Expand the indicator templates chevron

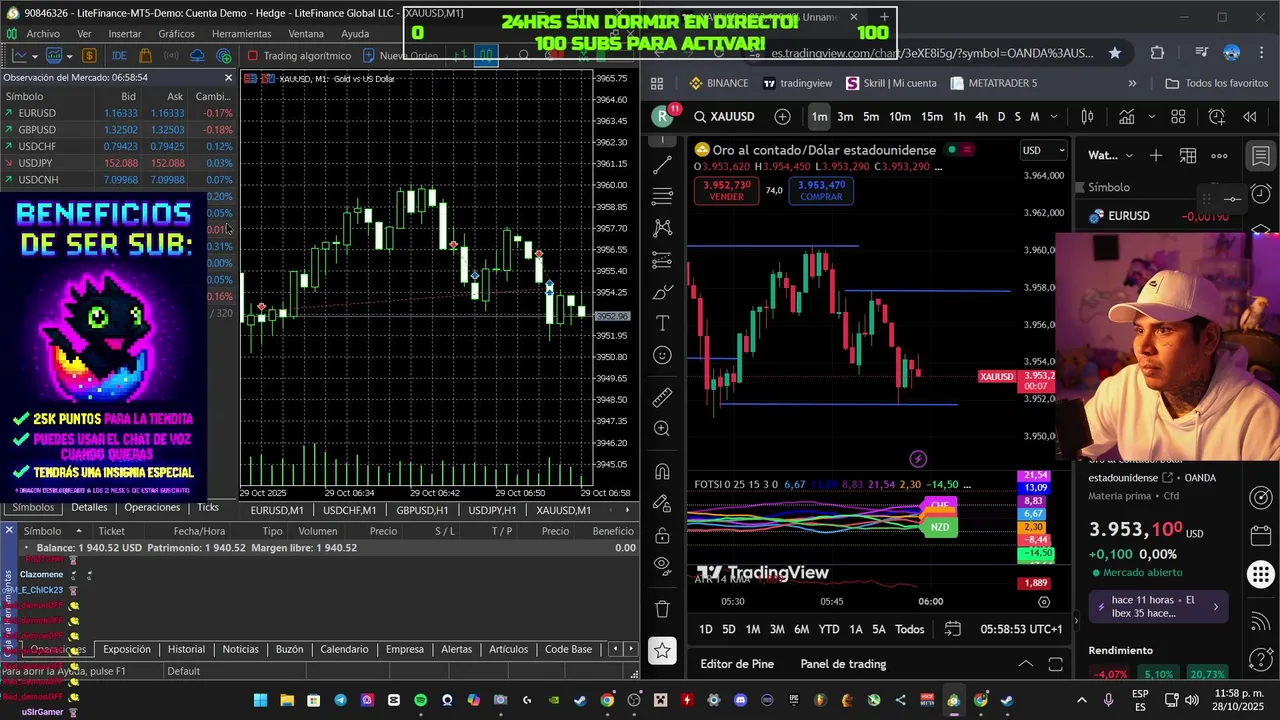1152,117
